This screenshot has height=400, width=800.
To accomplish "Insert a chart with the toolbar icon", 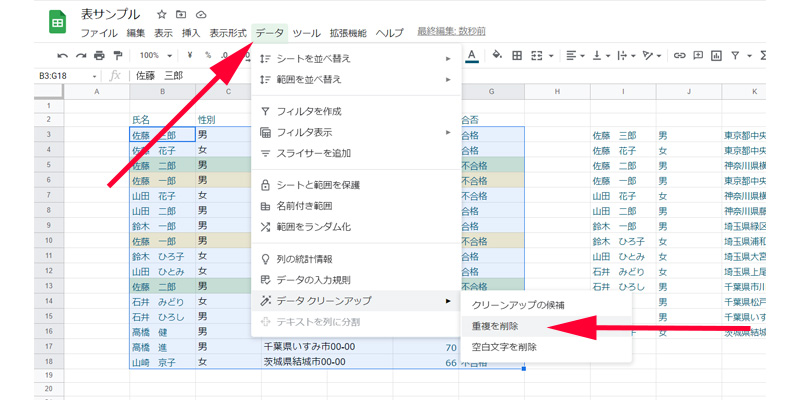I will pos(716,55).
